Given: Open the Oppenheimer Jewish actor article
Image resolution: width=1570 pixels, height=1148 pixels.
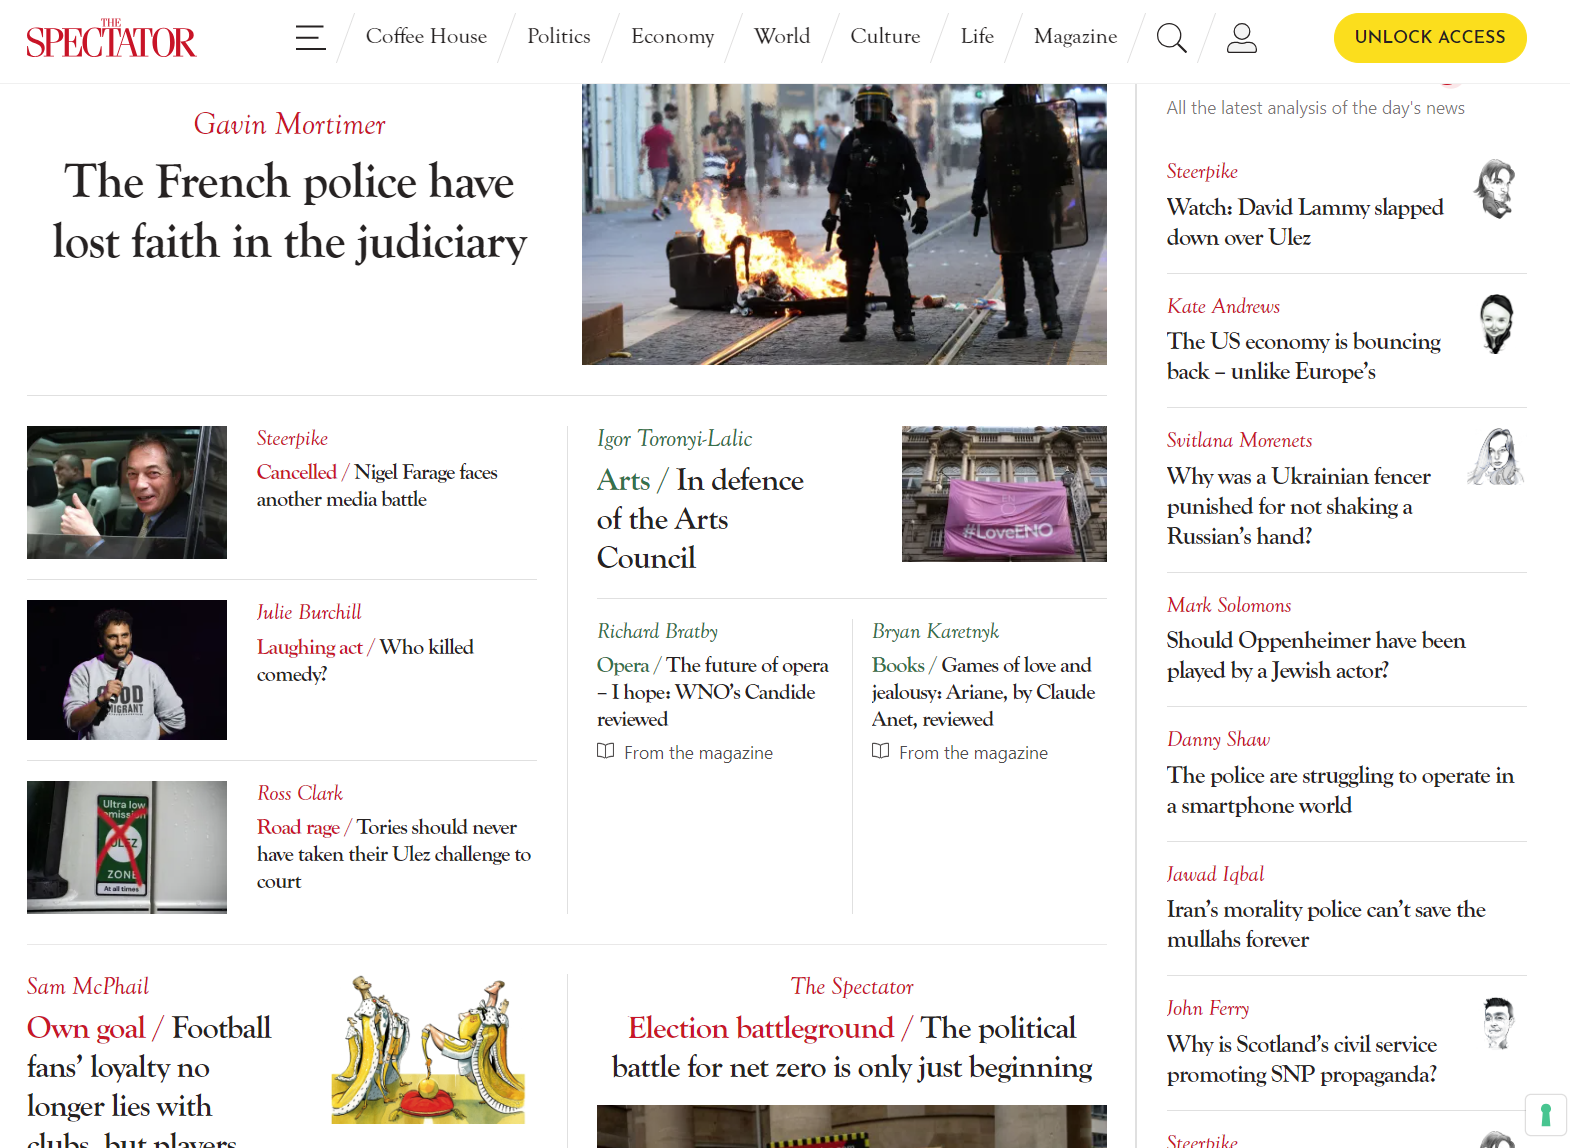Looking at the screenshot, I should [1315, 655].
